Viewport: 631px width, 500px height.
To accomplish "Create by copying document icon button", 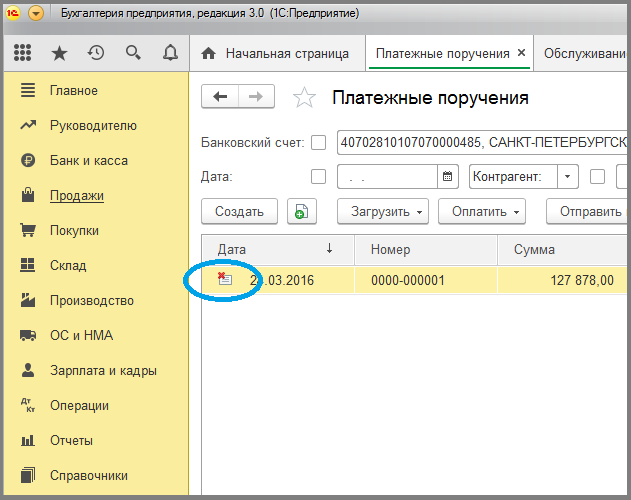I will click(x=302, y=211).
